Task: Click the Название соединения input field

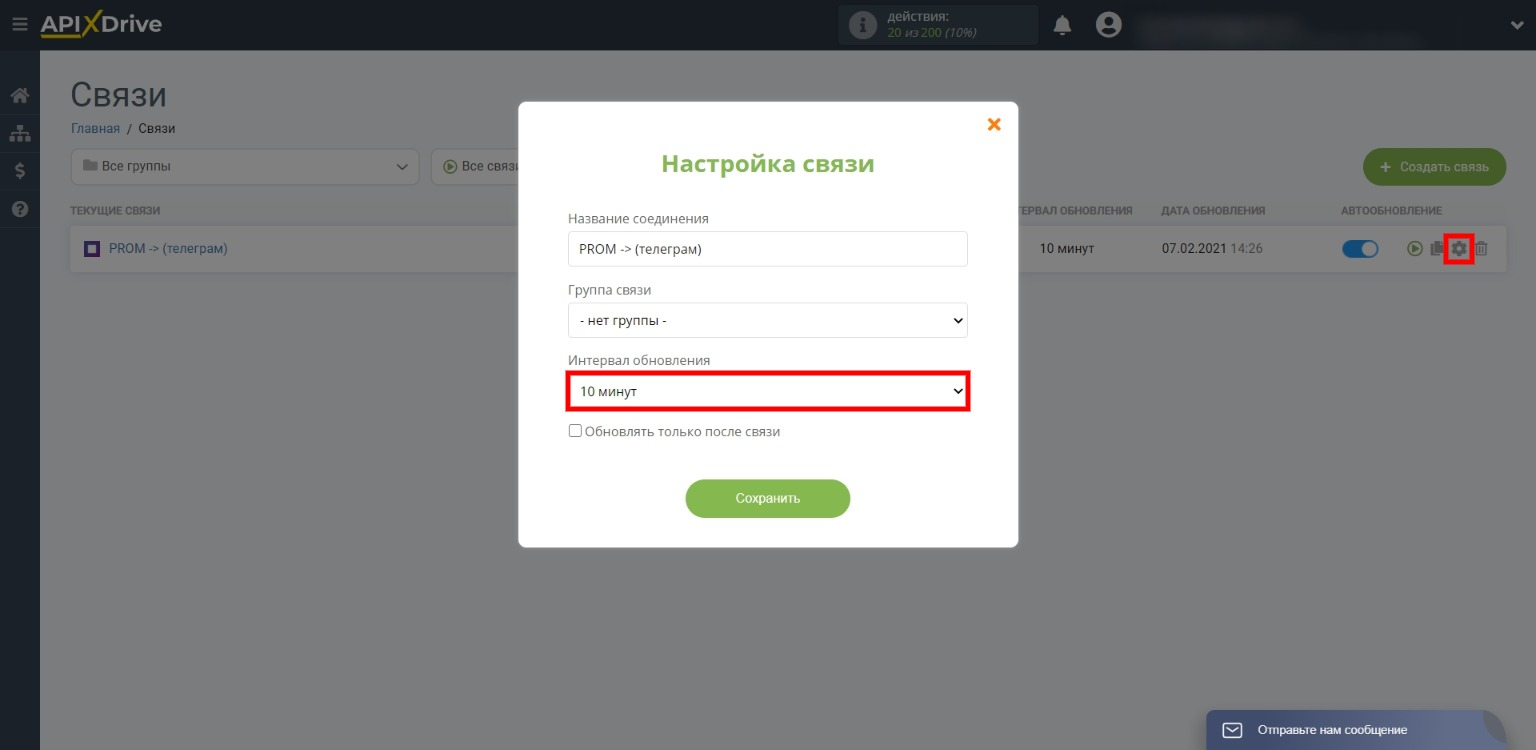Action: (768, 249)
